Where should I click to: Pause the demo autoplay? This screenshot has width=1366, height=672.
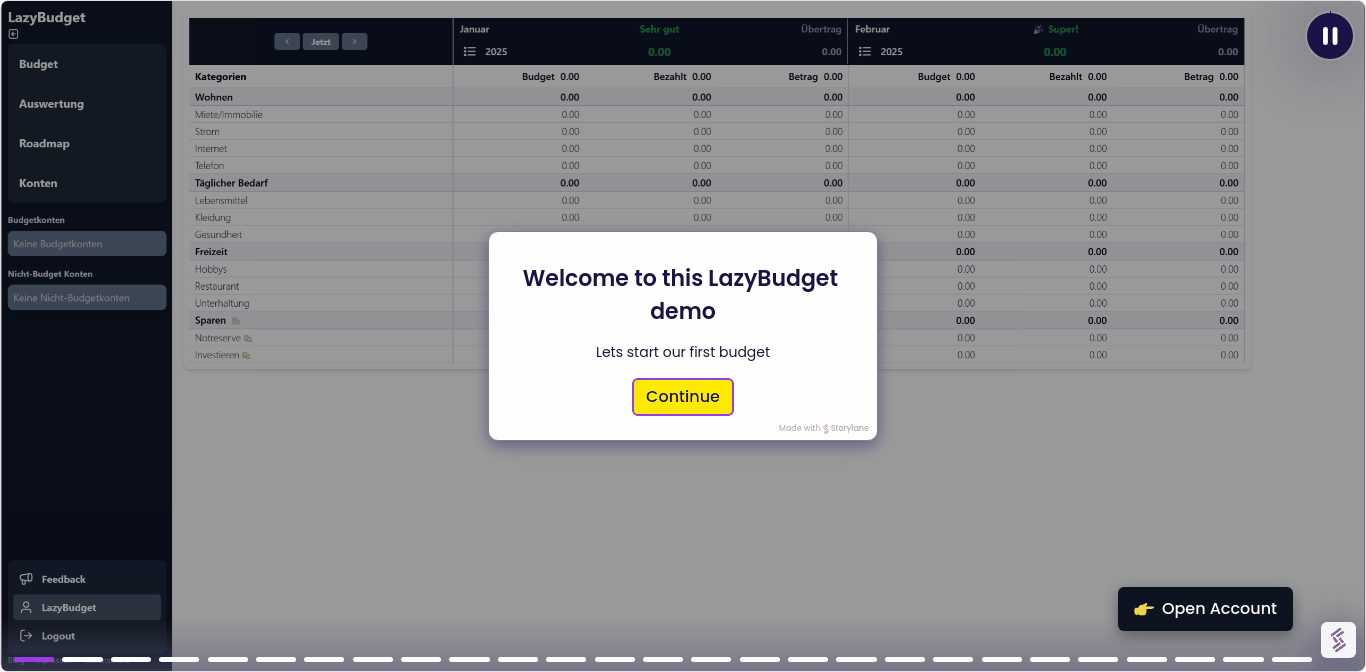coord(1330,36)
